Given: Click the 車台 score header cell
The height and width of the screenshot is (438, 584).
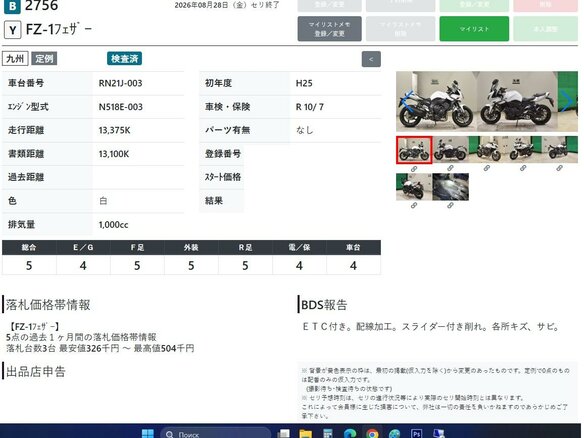Looking at the screenshot, I should click(x=353, y=247).
